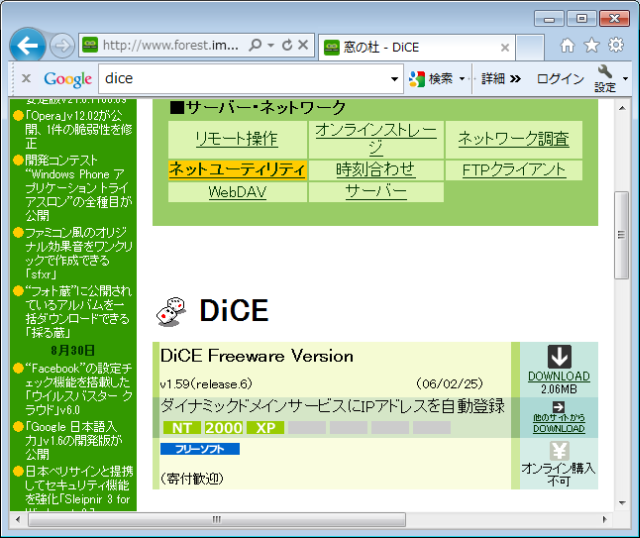Click the horizontal scrollbar right arrow
Image resolution: width=640 pixels, height=538 pixels.
click(604, 520)
